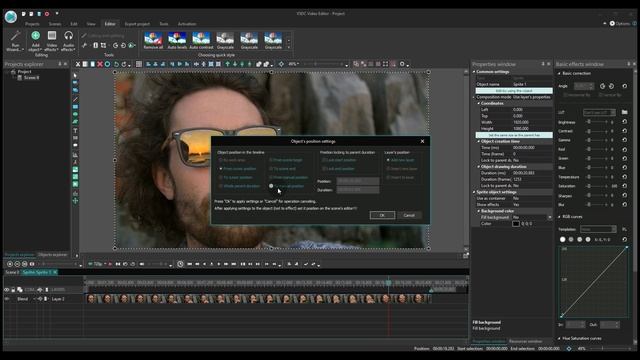
Task: Select the line drawing tool
Action: pos(75,99)
